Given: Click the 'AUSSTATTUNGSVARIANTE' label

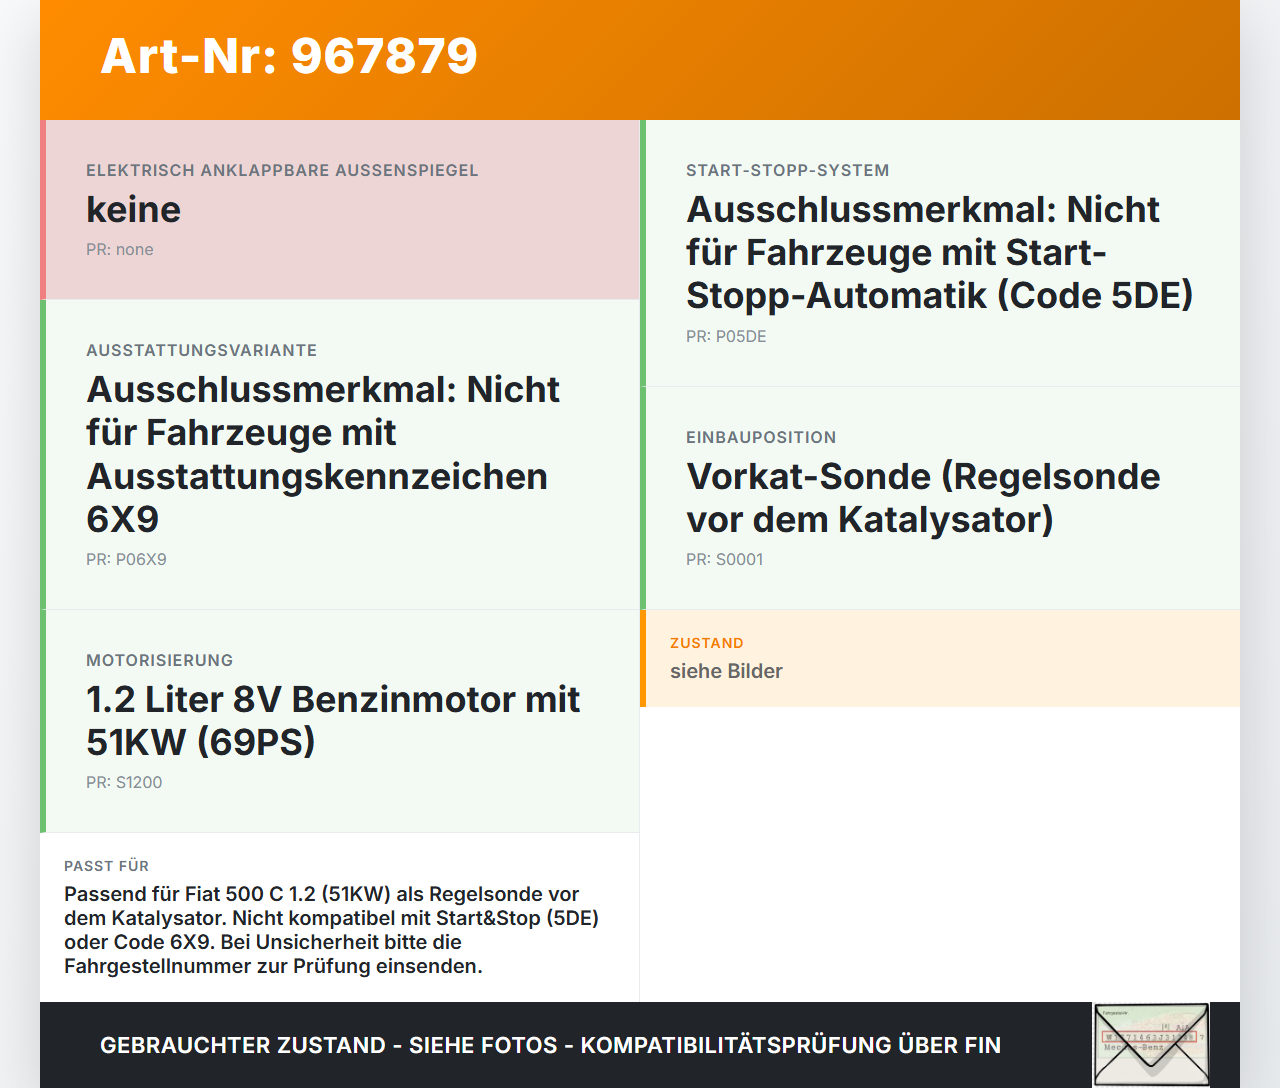Looking at the screenshot, I should pyautogui.click(x=202, y=350).
